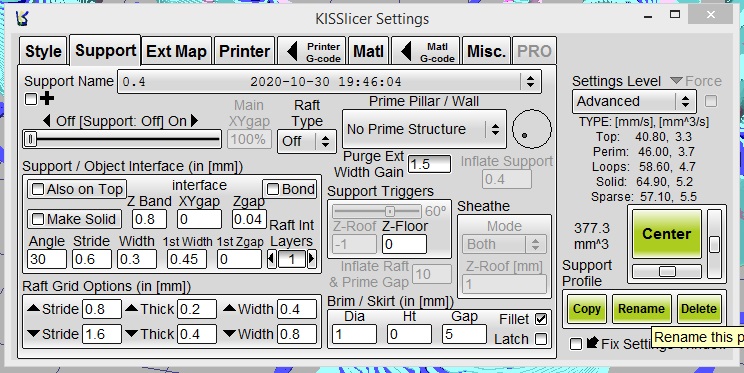This screenshot has height=373, width=744.
Task: Decrease Raft Int Layers with left arrow
Action: 272,259
